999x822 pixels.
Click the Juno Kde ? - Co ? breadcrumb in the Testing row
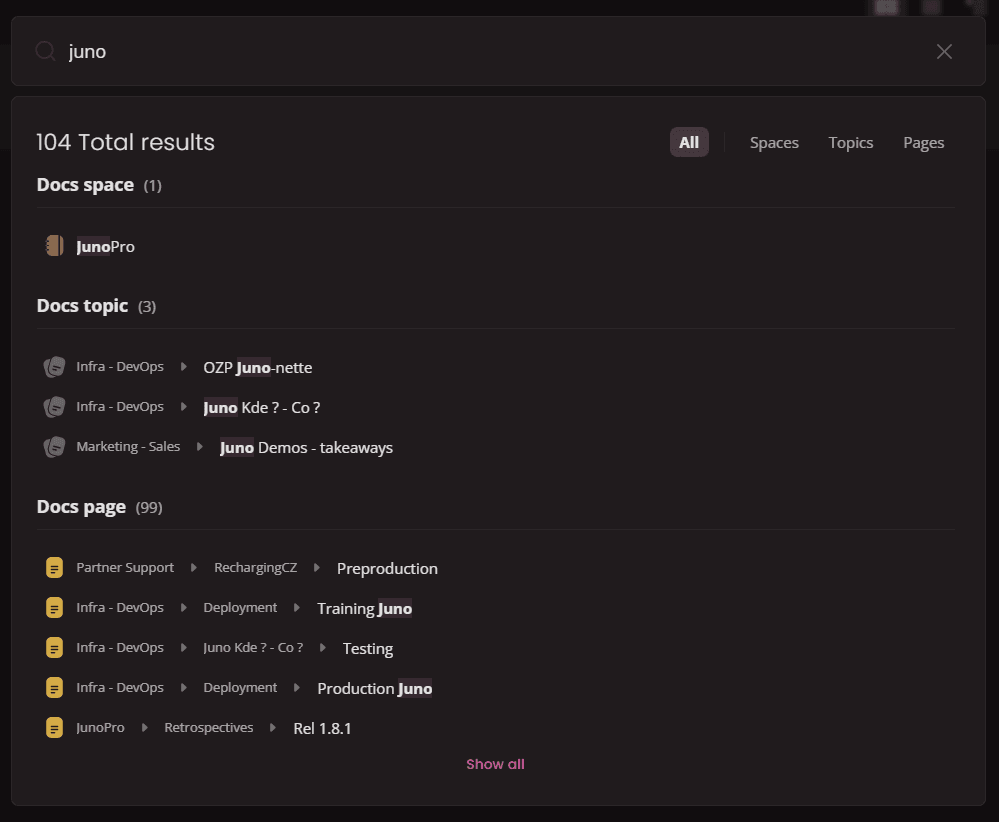(x=253, y=647)
